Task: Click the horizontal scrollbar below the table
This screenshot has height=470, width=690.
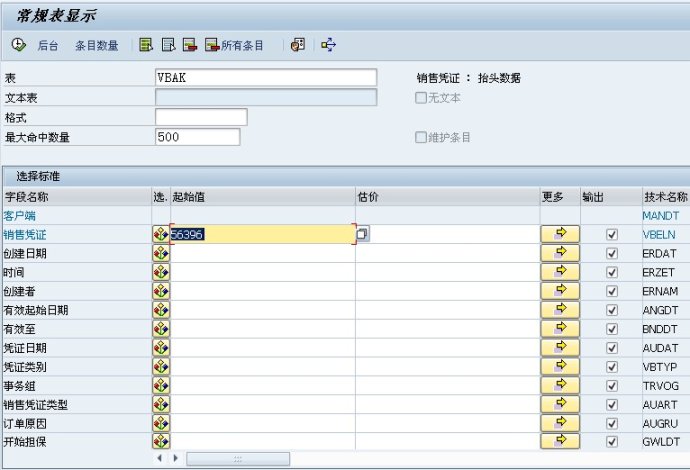Action: (x=238, y=458)
